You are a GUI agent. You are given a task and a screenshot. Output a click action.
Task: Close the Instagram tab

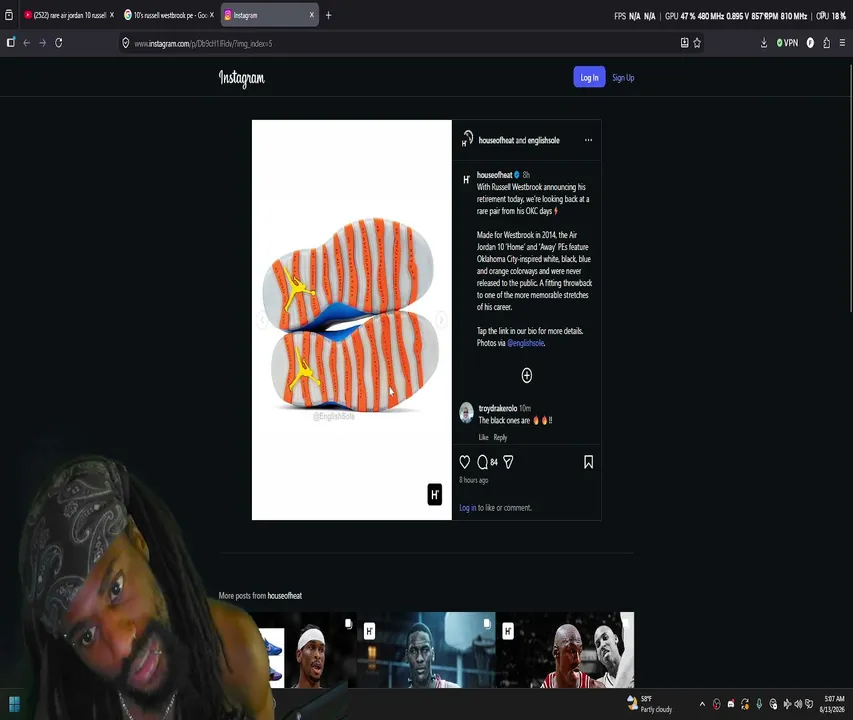point(312,15)
